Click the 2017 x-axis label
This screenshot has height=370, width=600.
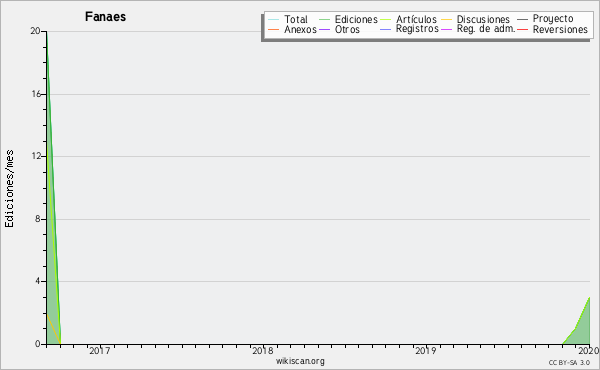tap(99, 351)
